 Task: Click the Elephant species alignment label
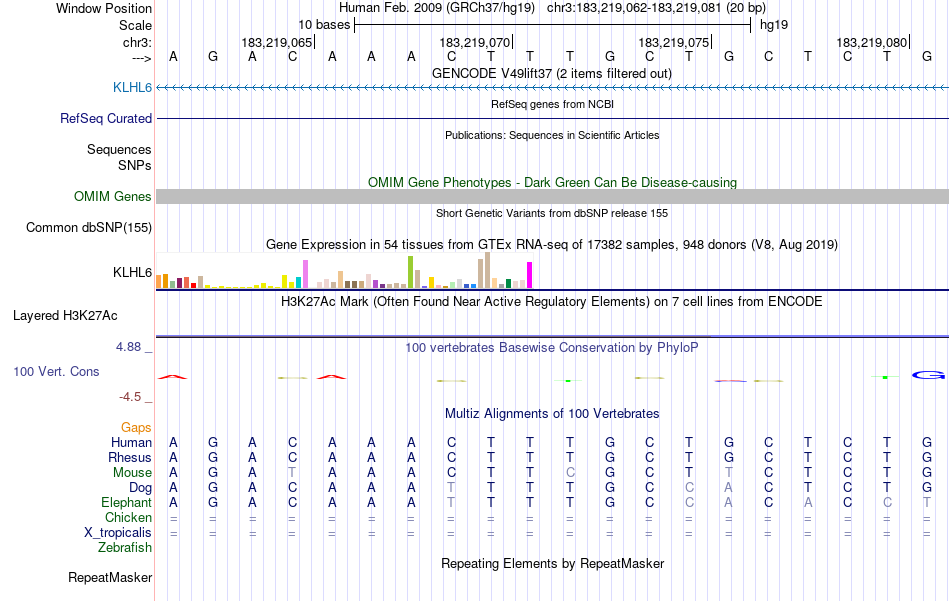(x=126, y=503)
